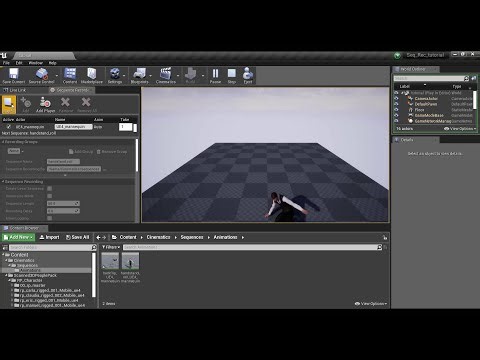Click the Content root folder icon in breadcrumb
Image resolution: width=480 pixels, height=360 pixels.
[114, 237]
